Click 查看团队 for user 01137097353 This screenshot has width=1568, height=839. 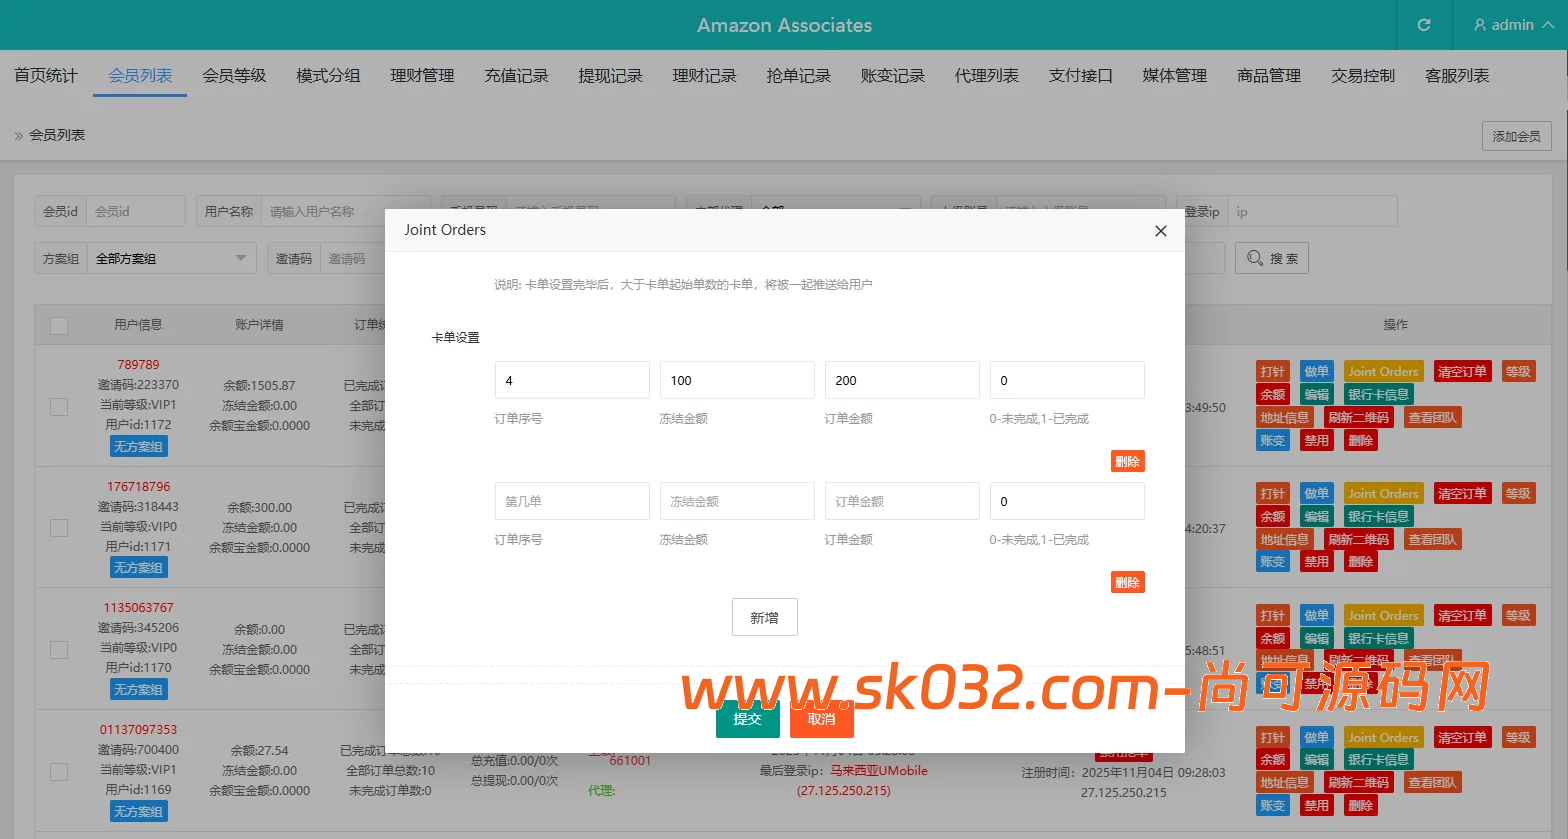point(1433,783)
